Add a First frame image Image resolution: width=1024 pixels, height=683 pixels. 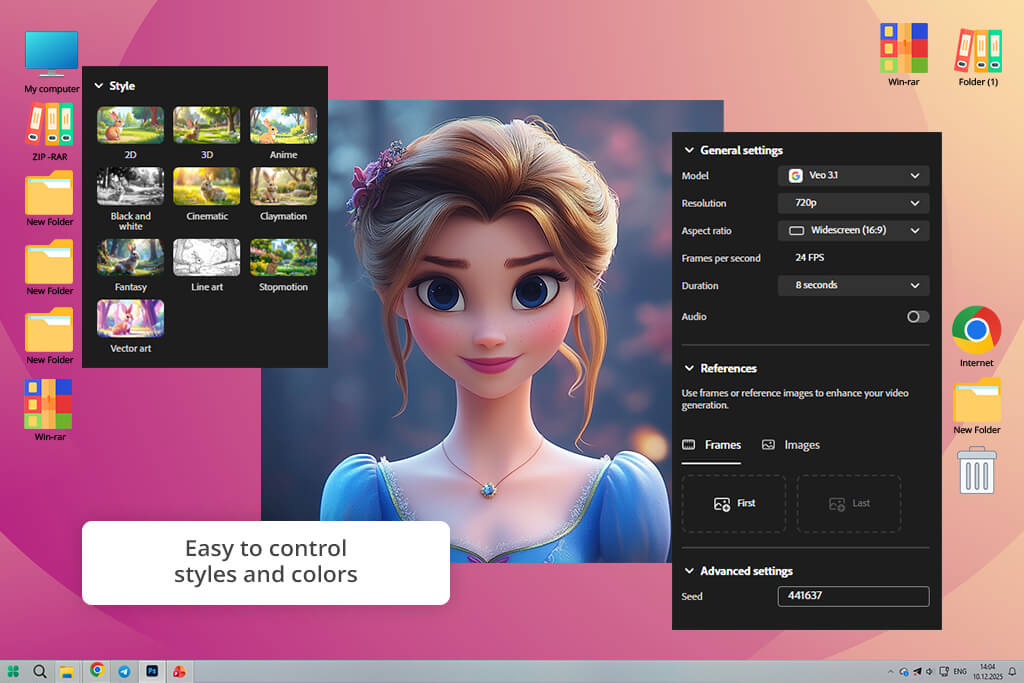pos(734,503)
